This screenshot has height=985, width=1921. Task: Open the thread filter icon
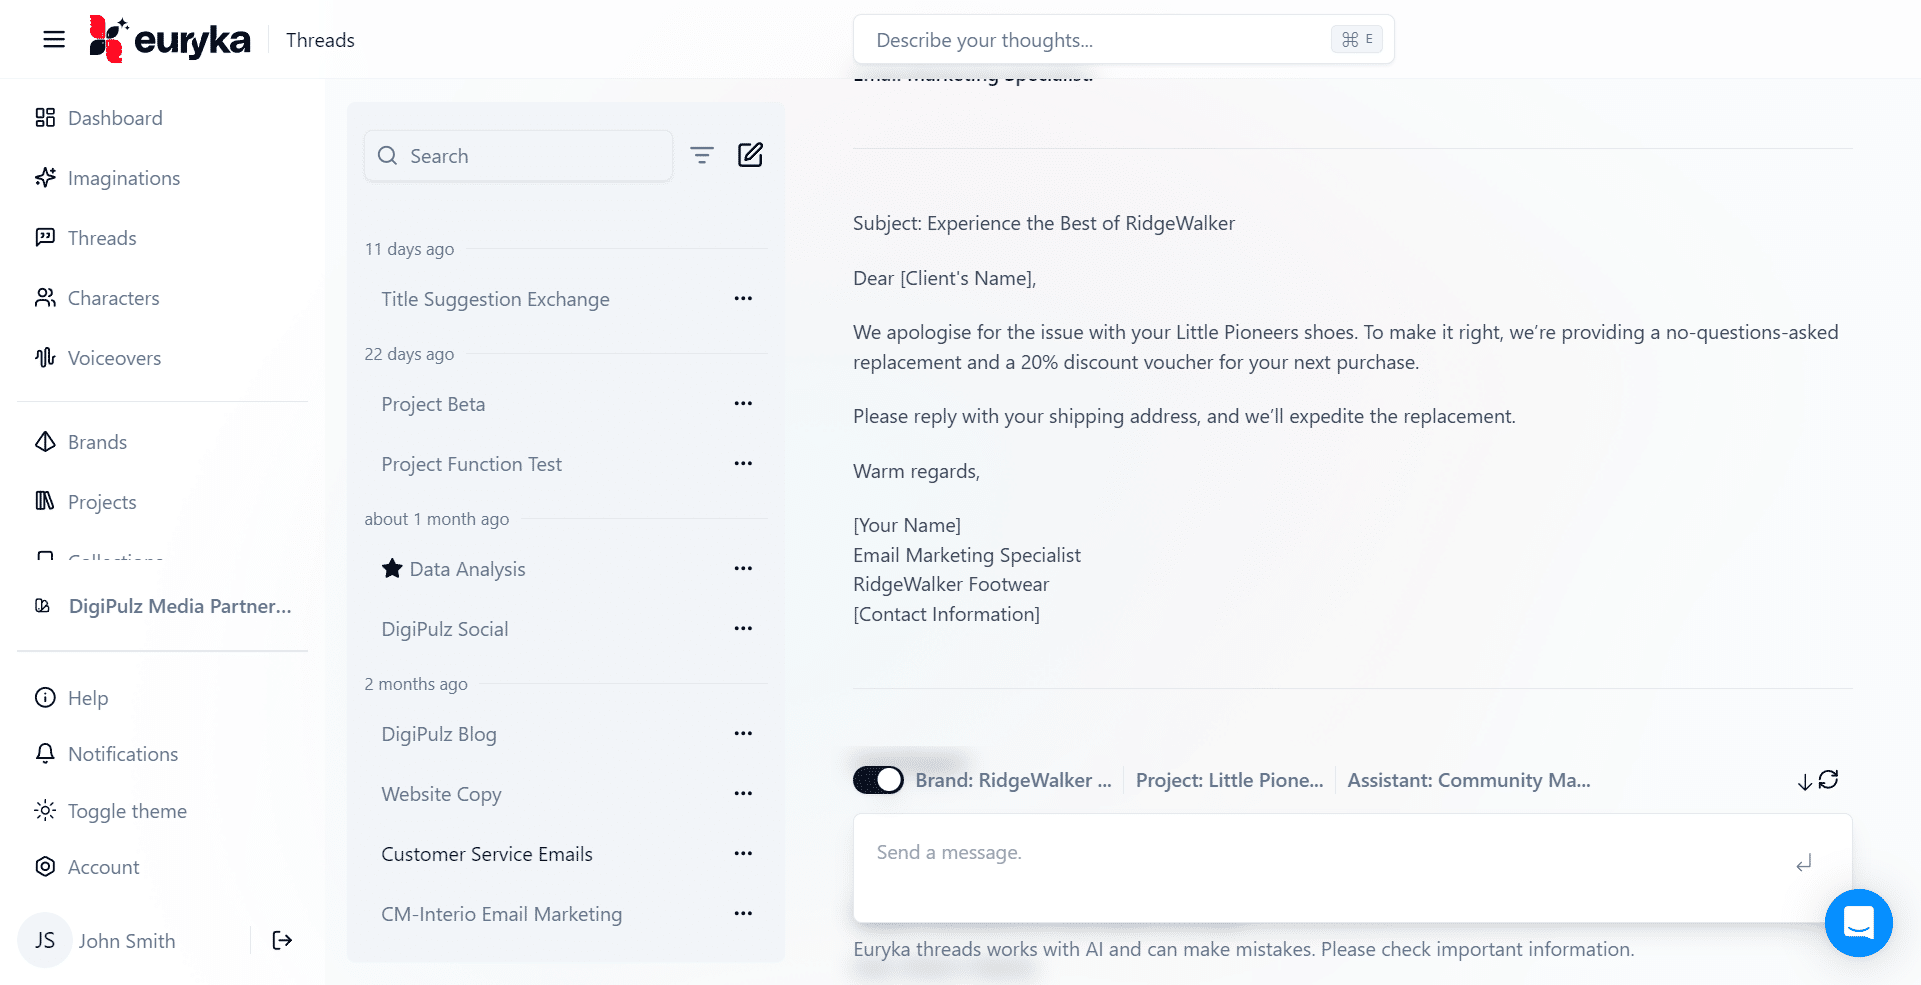pos(702,155)
